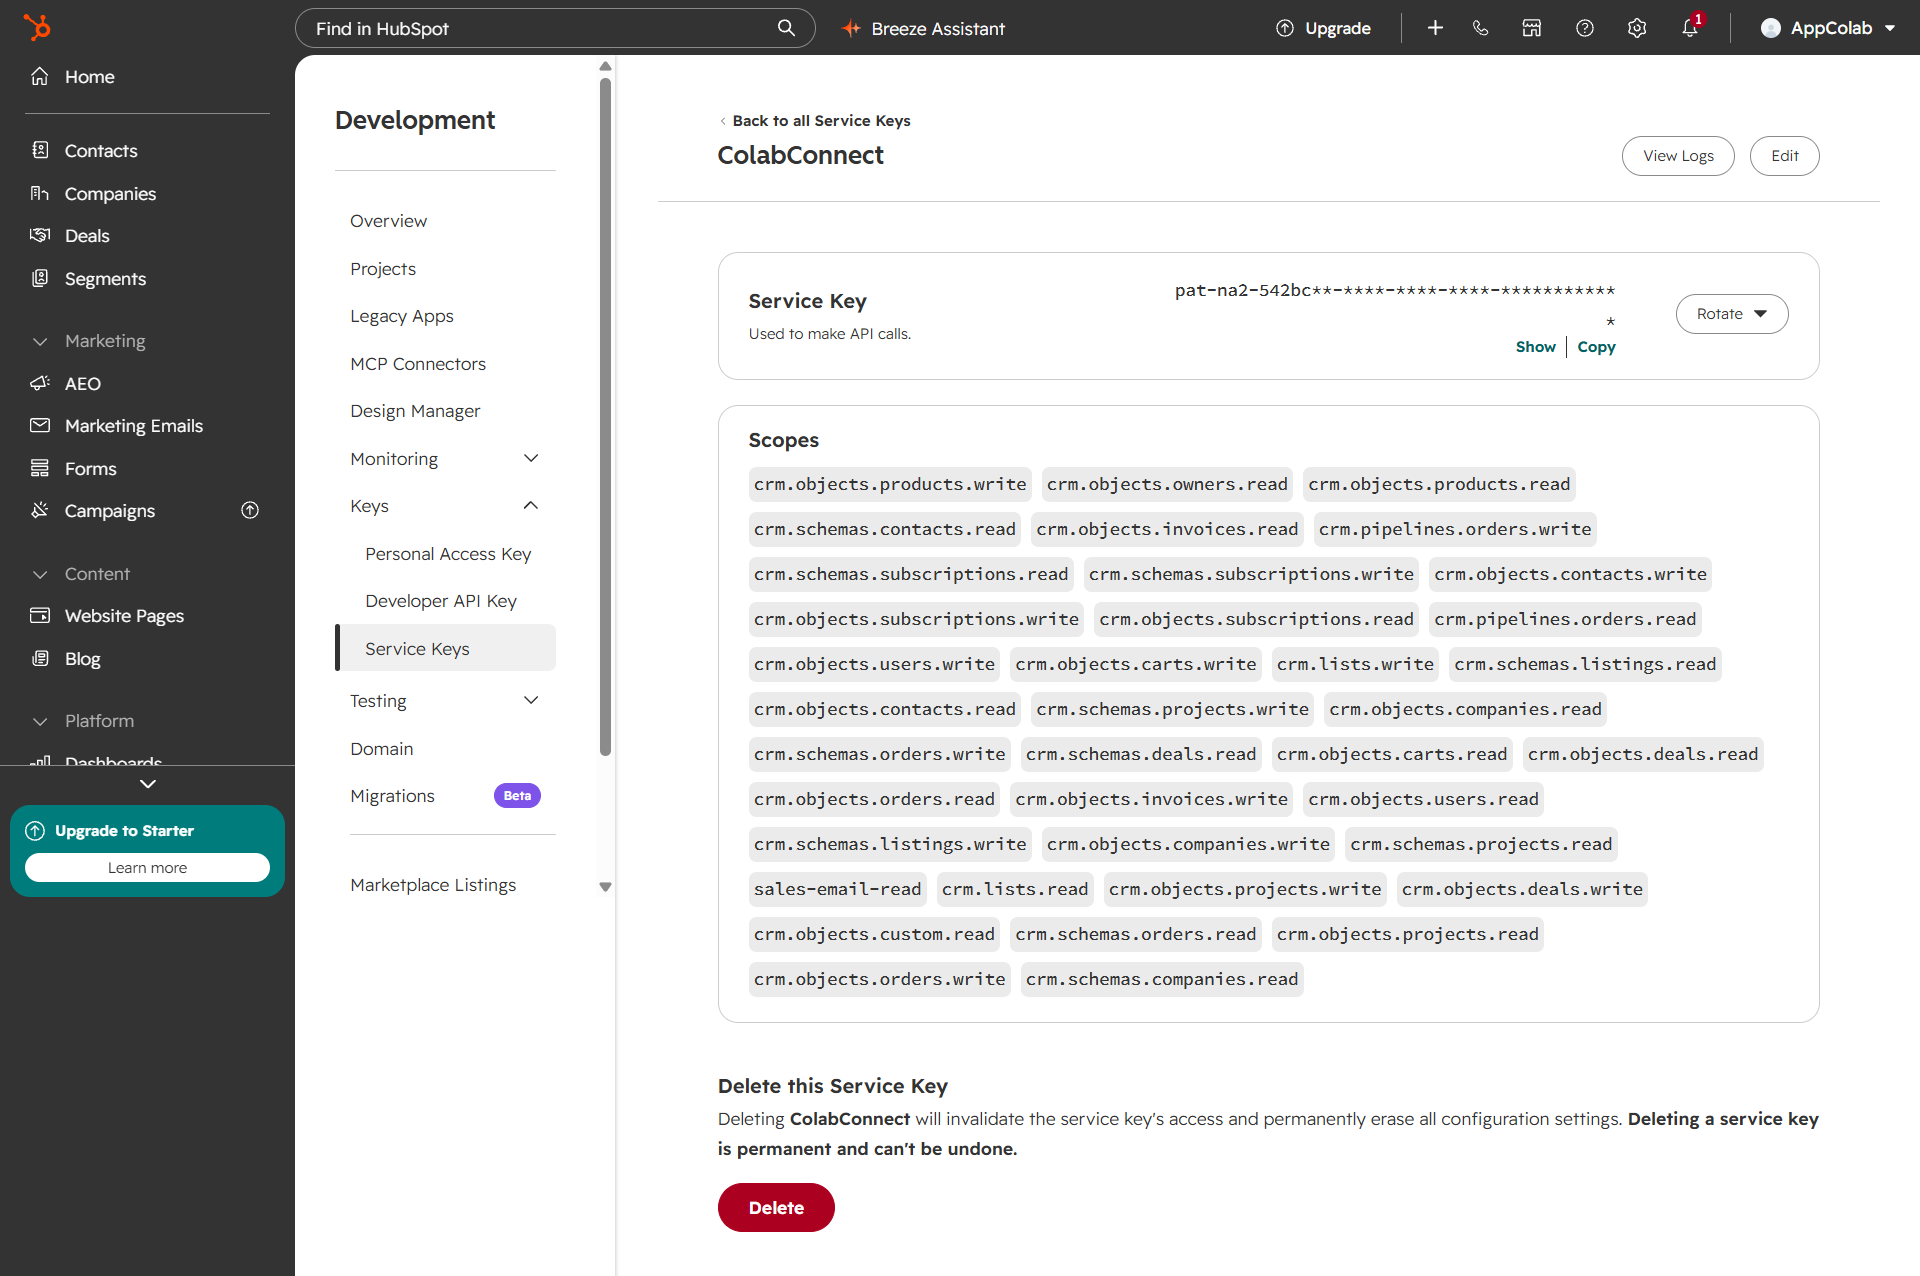
Task: Show the service key value
Action: (1535, 346)
